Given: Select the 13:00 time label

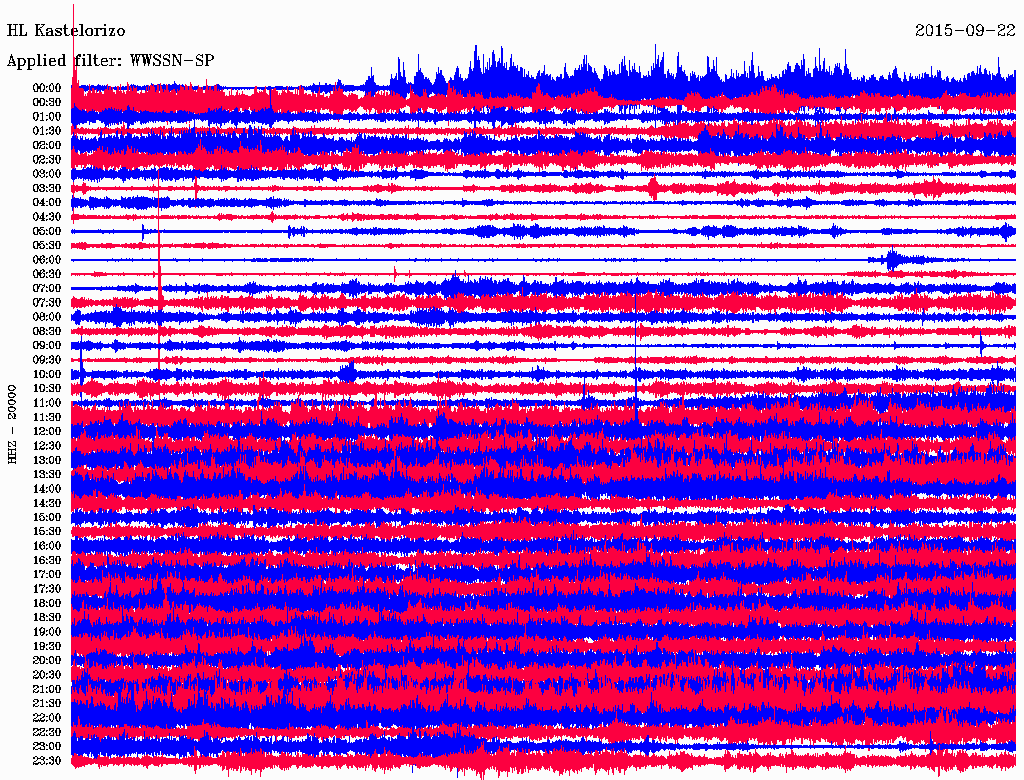Looking at the screenshot, I should tap(47, 460).
